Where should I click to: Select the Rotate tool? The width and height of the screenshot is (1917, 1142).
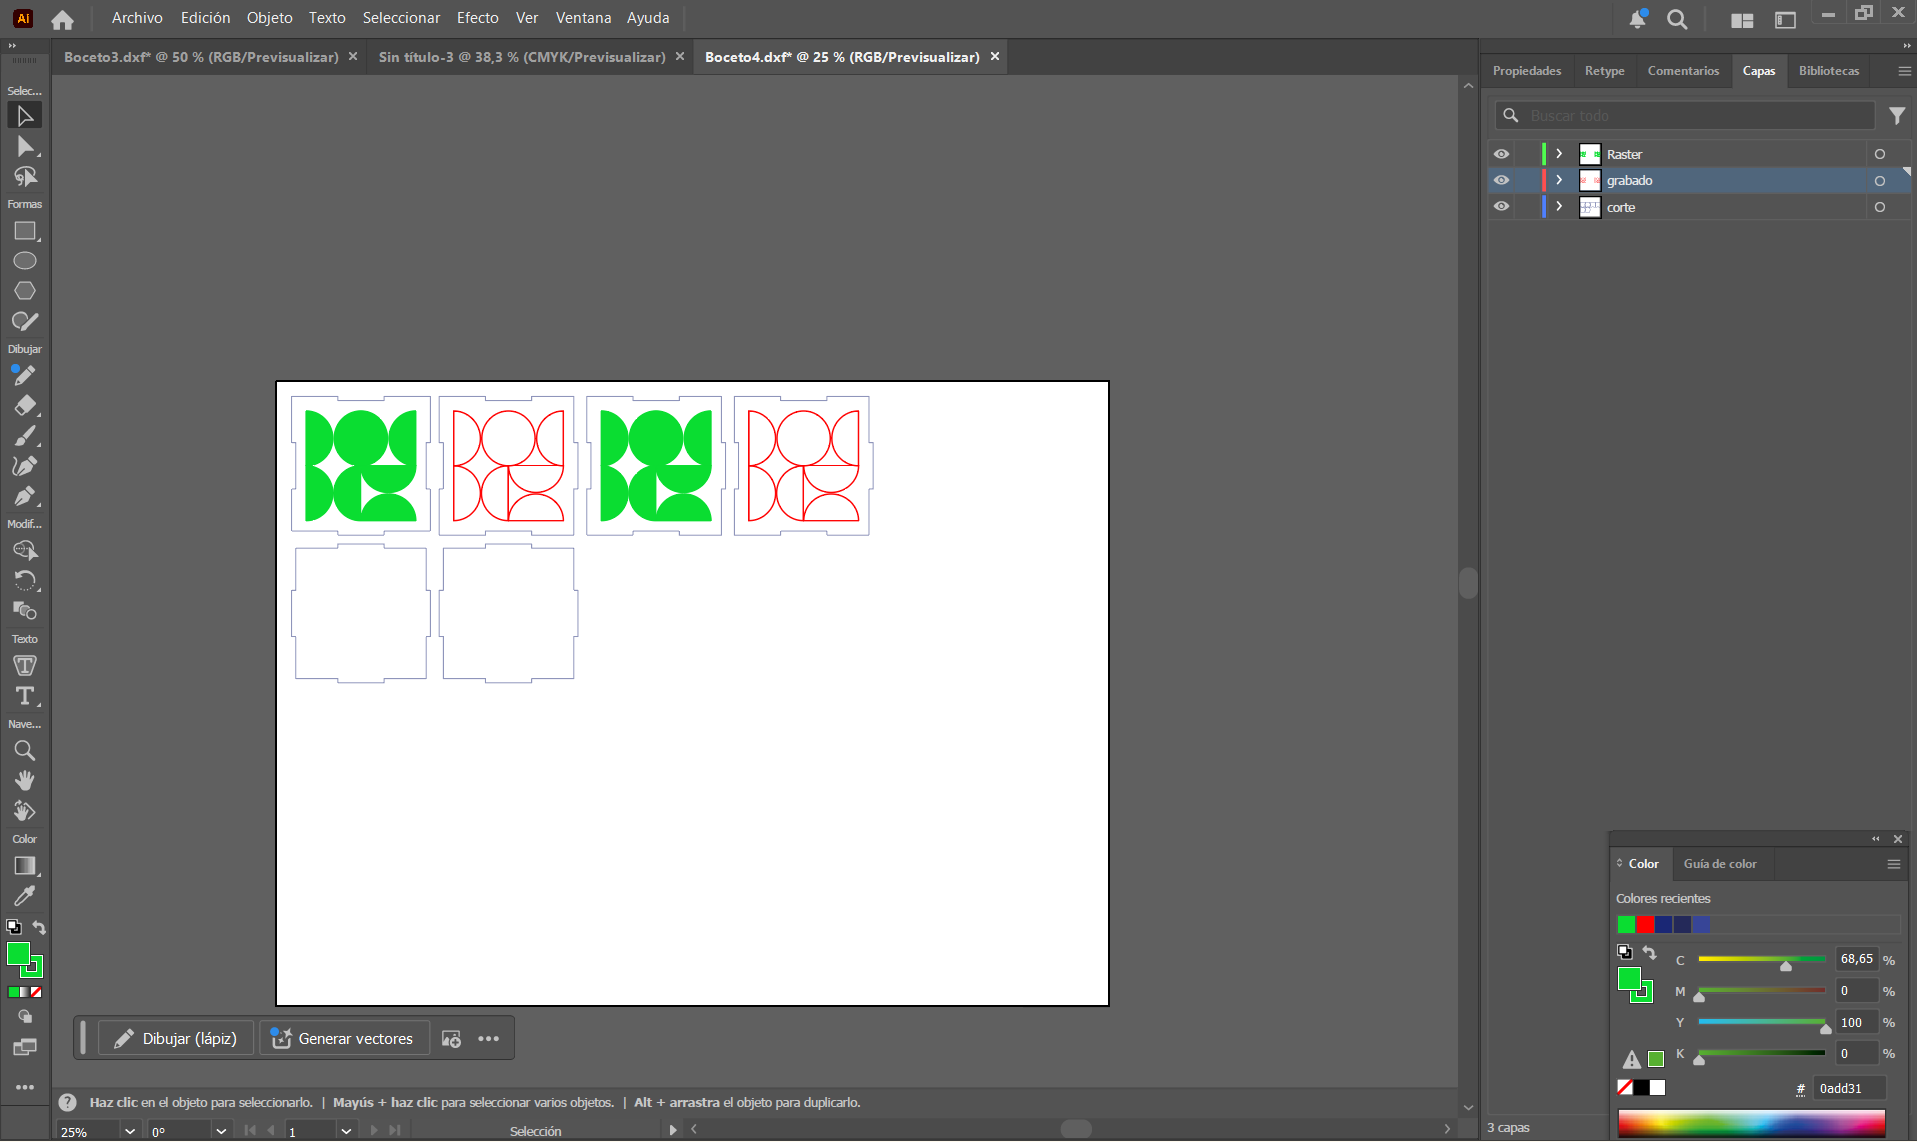coord(24,580)
